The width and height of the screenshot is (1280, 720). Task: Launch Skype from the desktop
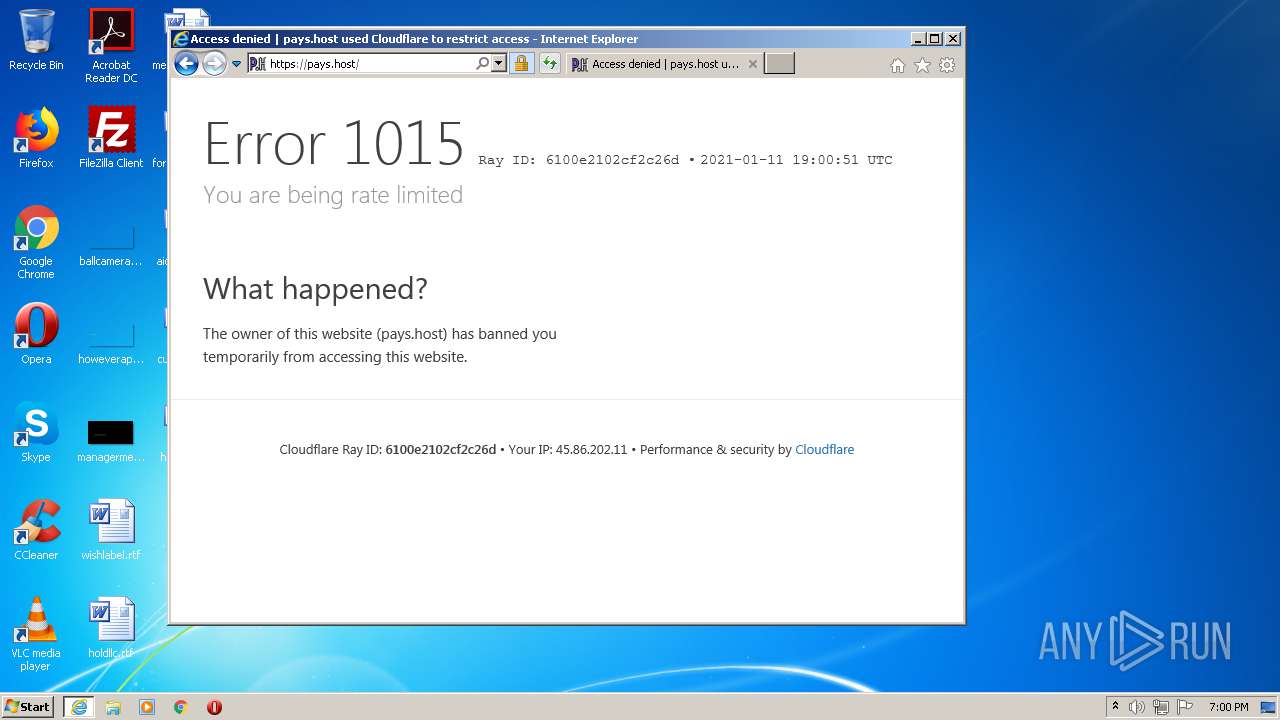pyautogui.click(x=36, y=432)
